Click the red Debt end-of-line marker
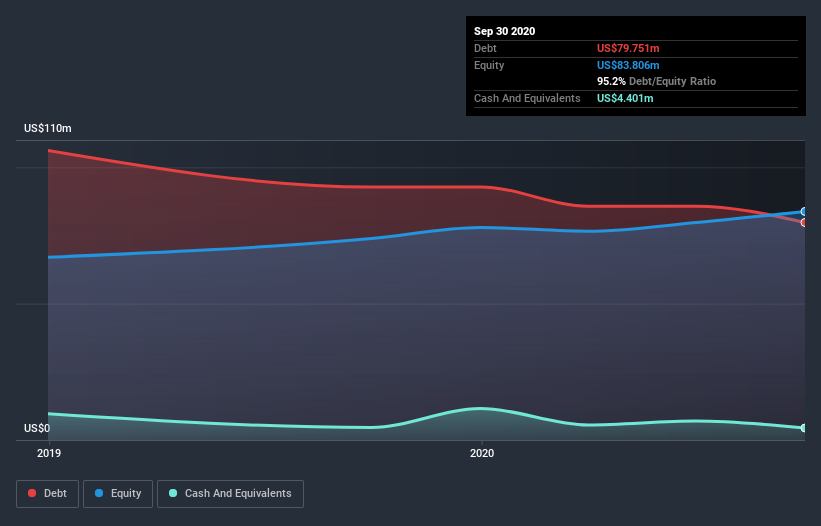The image size is (821, 526). [x=804, y=222]
